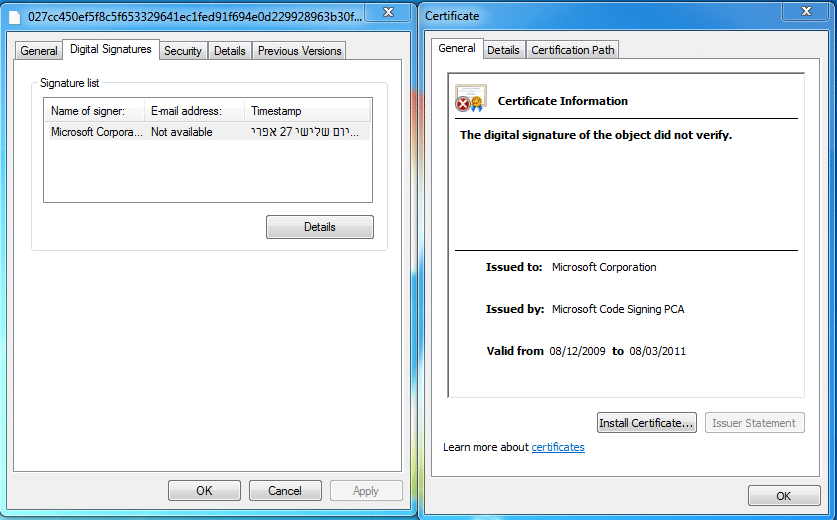The image size is (837, 520).
Task: Close the Certificate window
Action: (x=807, y=11)
